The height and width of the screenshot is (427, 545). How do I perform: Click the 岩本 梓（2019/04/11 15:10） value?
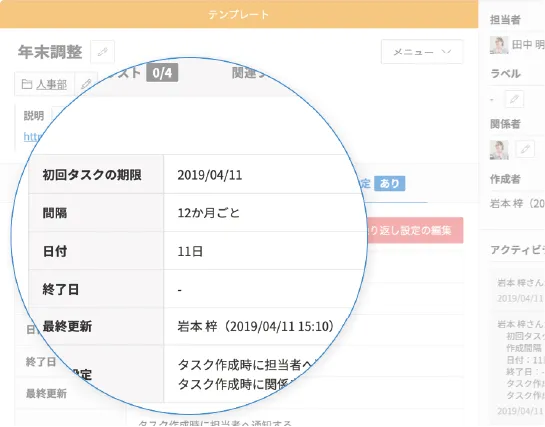(256, 326)
